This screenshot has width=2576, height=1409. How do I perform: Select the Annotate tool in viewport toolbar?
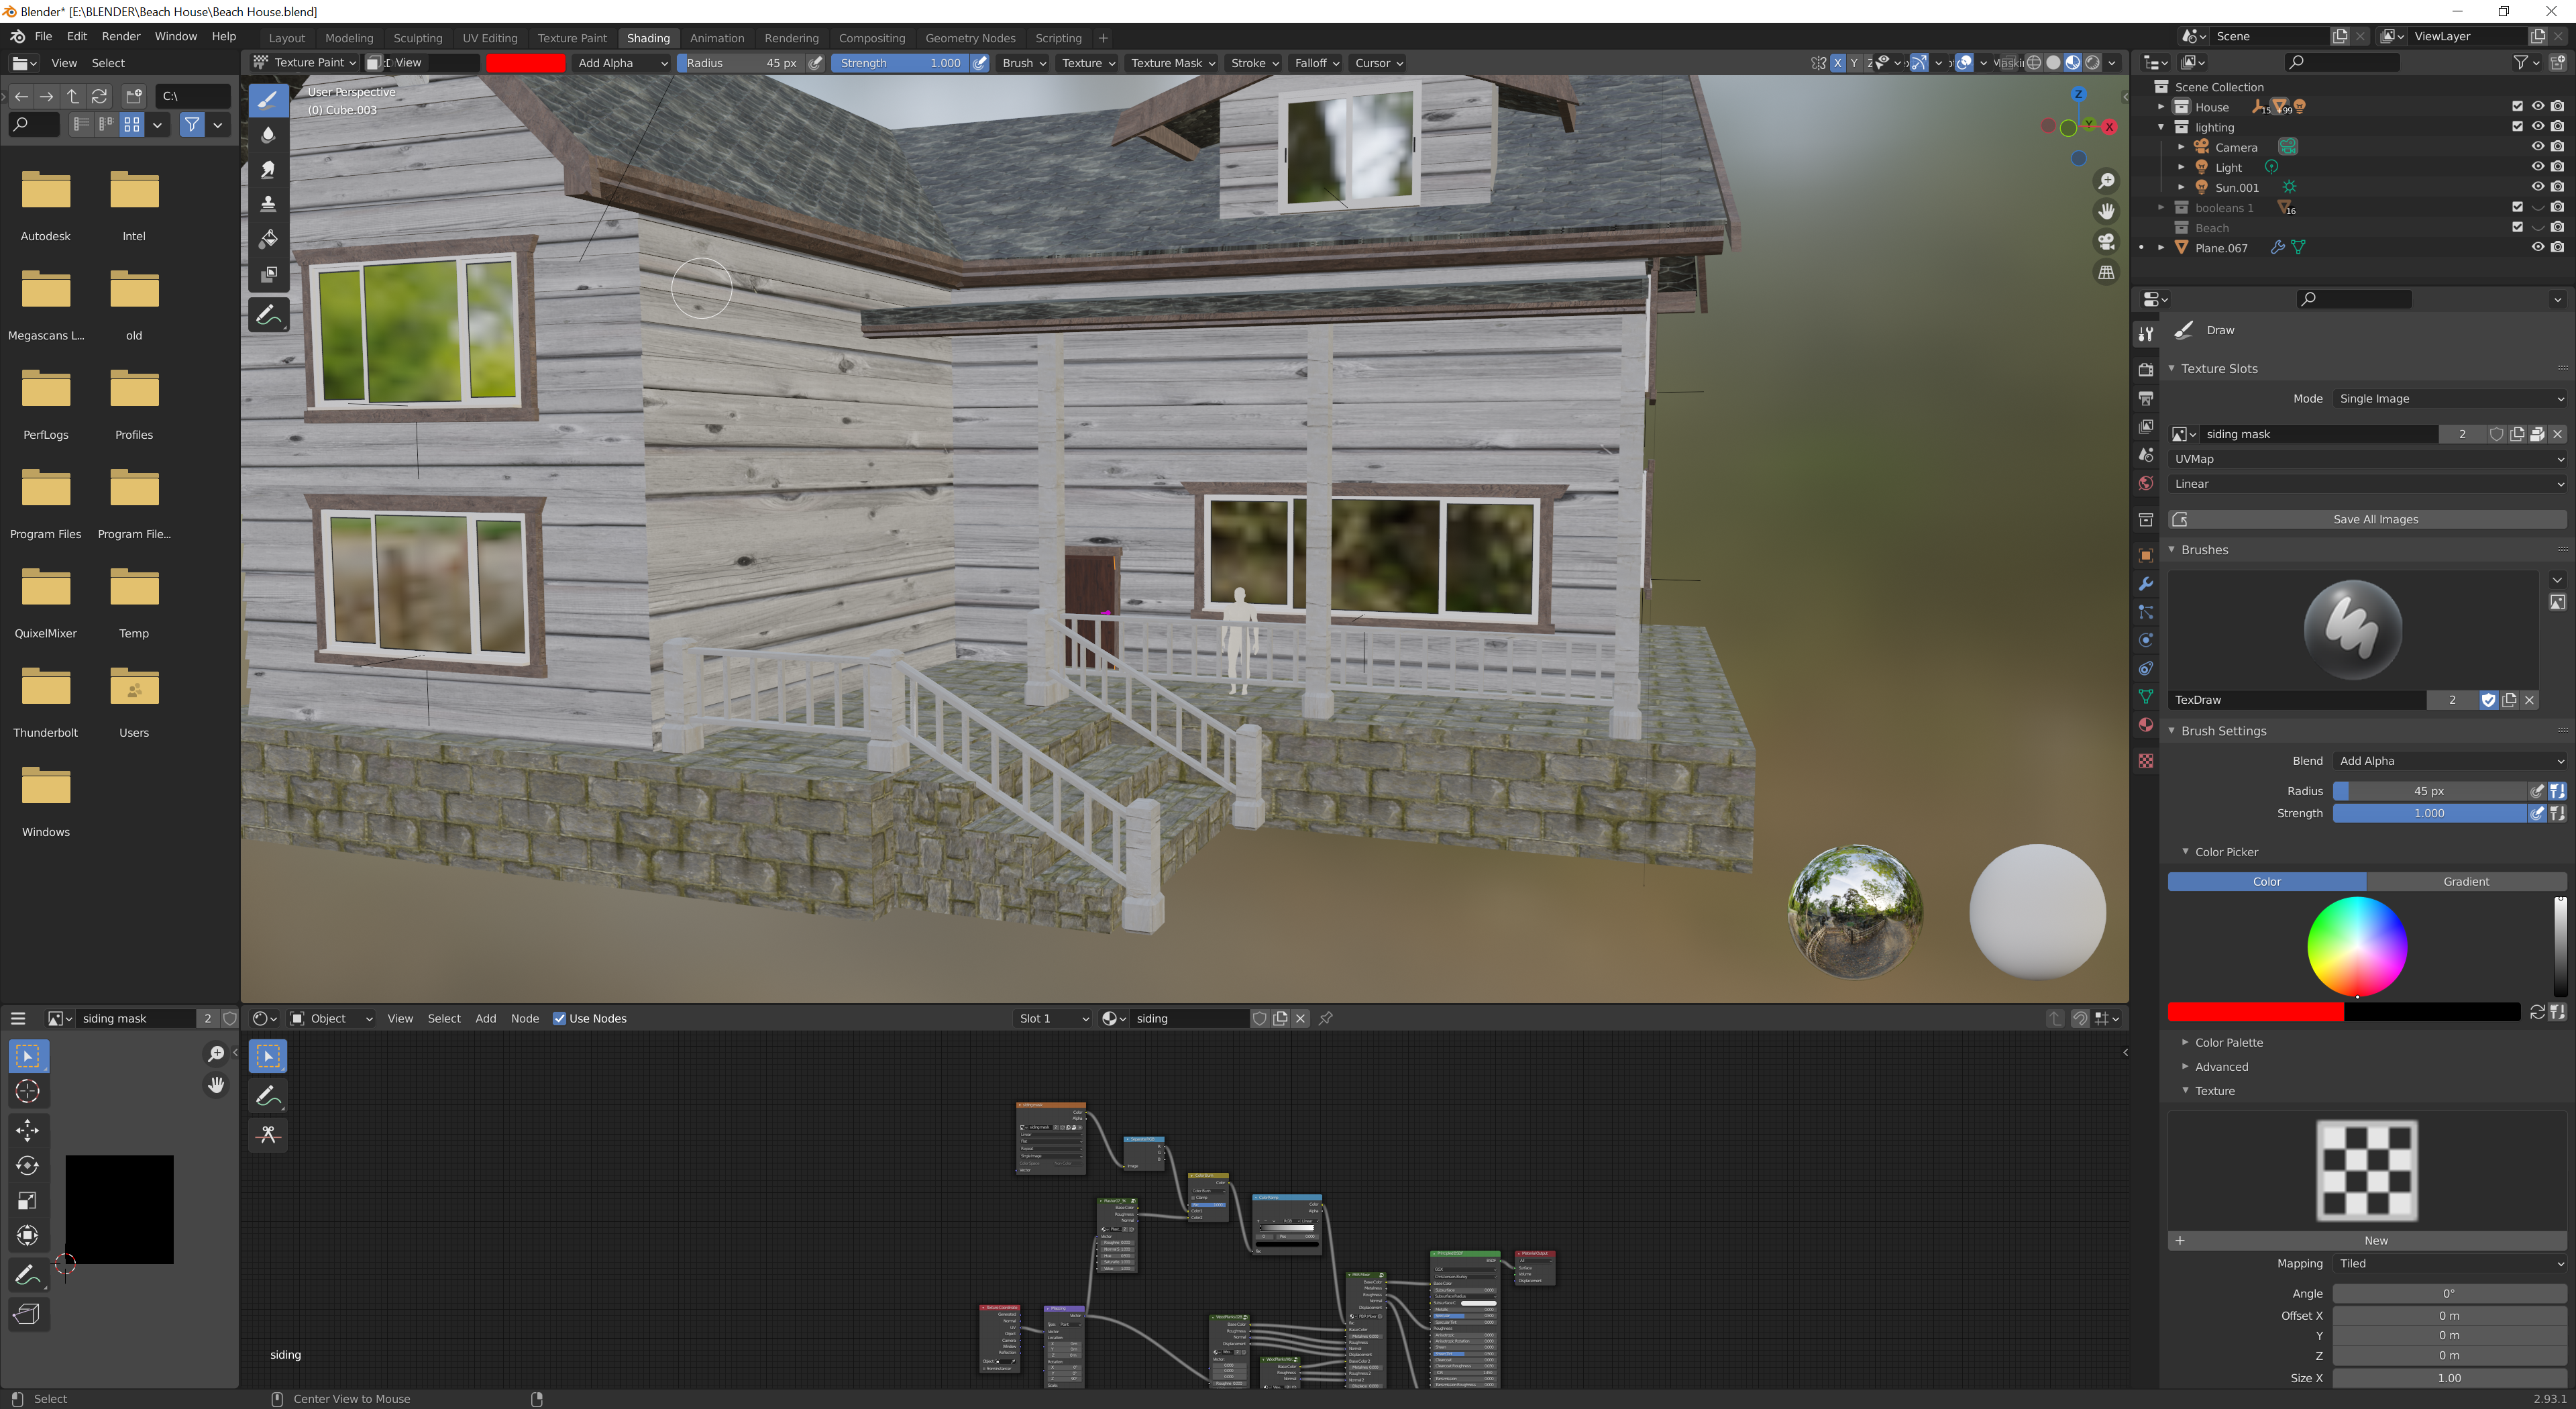pyautogui.click(x=268, y=316)
